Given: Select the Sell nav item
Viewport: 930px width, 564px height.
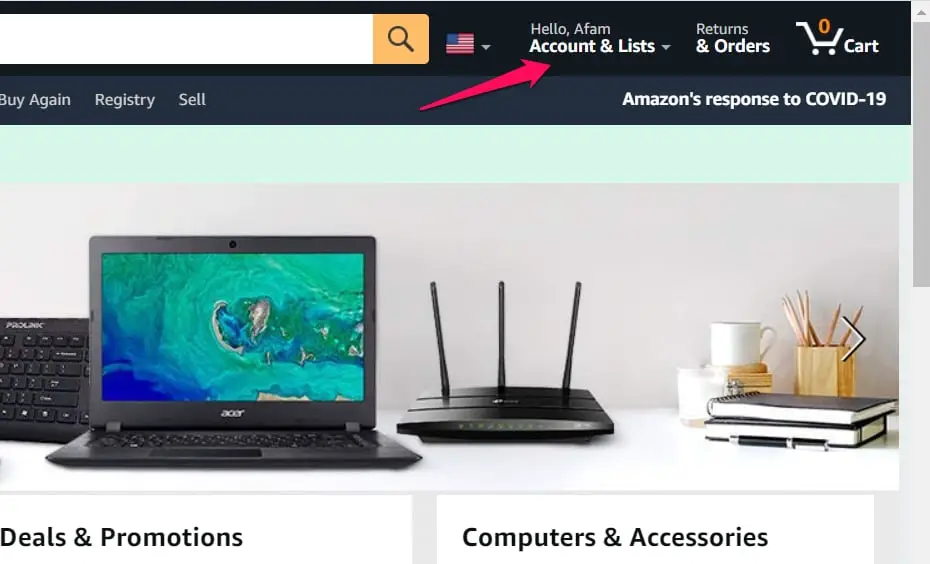Looking at the screenshot, I should [192, 100].
